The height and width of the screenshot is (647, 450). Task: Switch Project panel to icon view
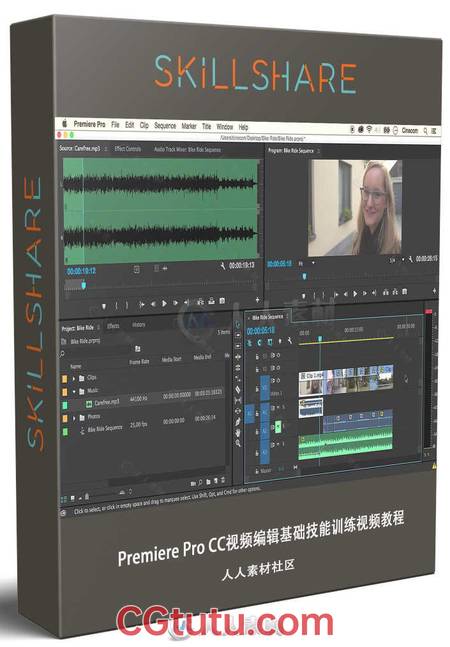[73, 499]
